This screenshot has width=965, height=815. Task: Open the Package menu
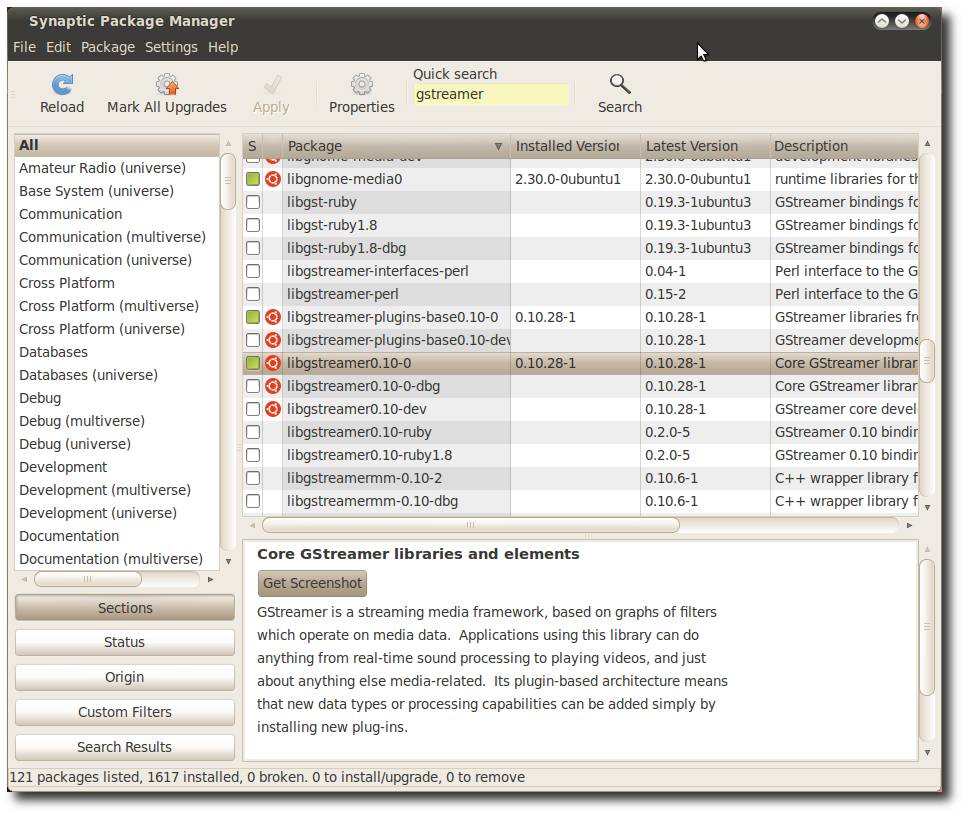point(108,47)
